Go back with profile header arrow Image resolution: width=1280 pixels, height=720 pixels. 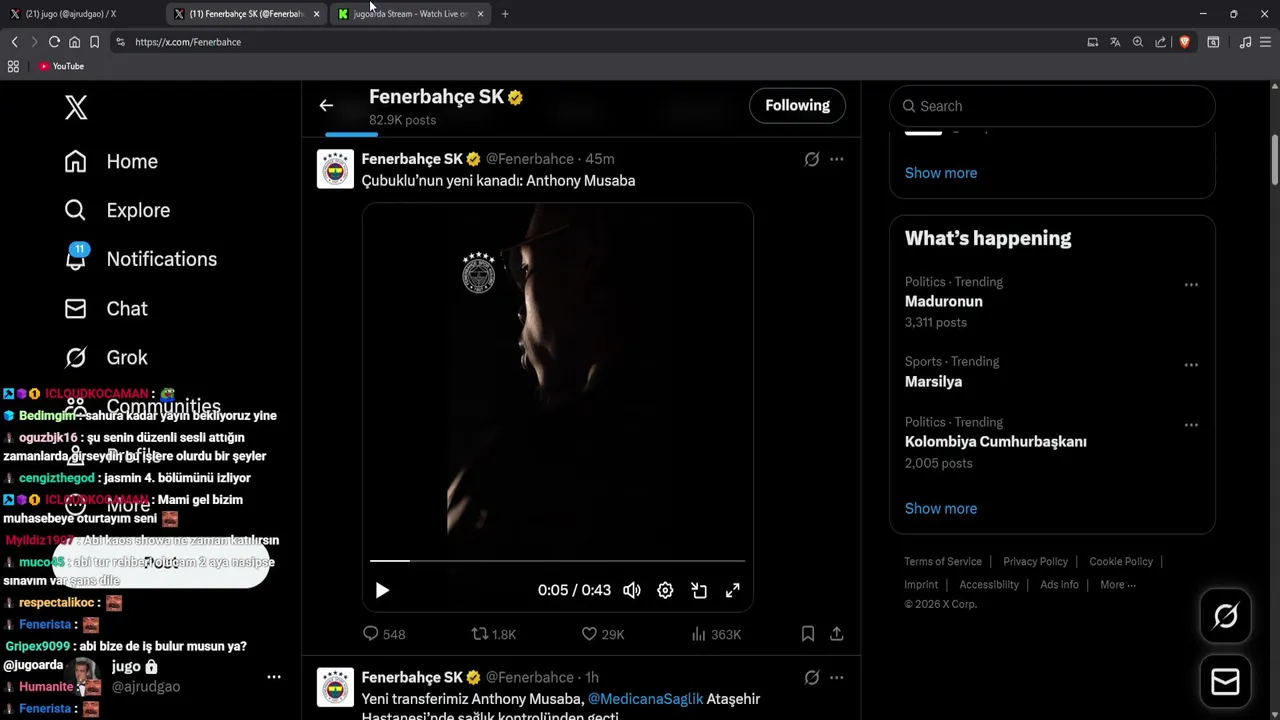(326, 105)
